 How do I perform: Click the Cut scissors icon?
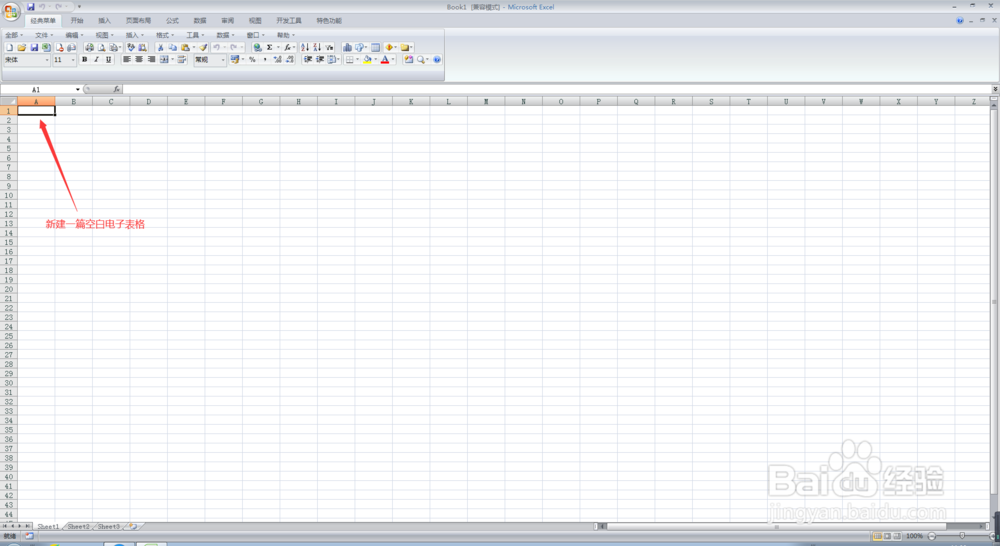tap(161, 47)
